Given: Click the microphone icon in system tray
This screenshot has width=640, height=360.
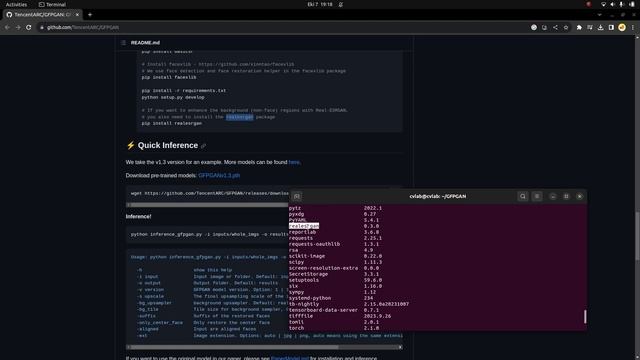Looking at the screenshot, I should (621, 4).
